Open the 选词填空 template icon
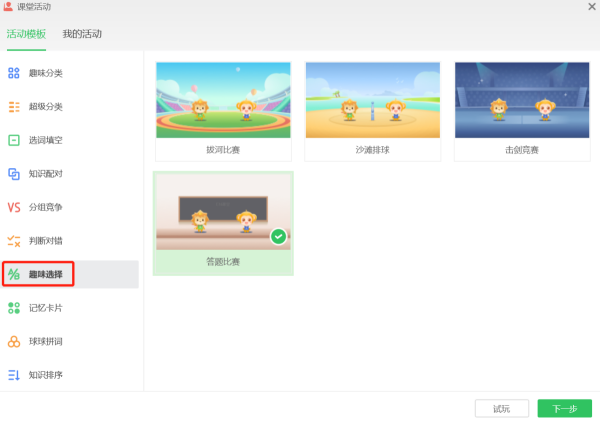Screen dimensions: 600x424 point(14,140)
